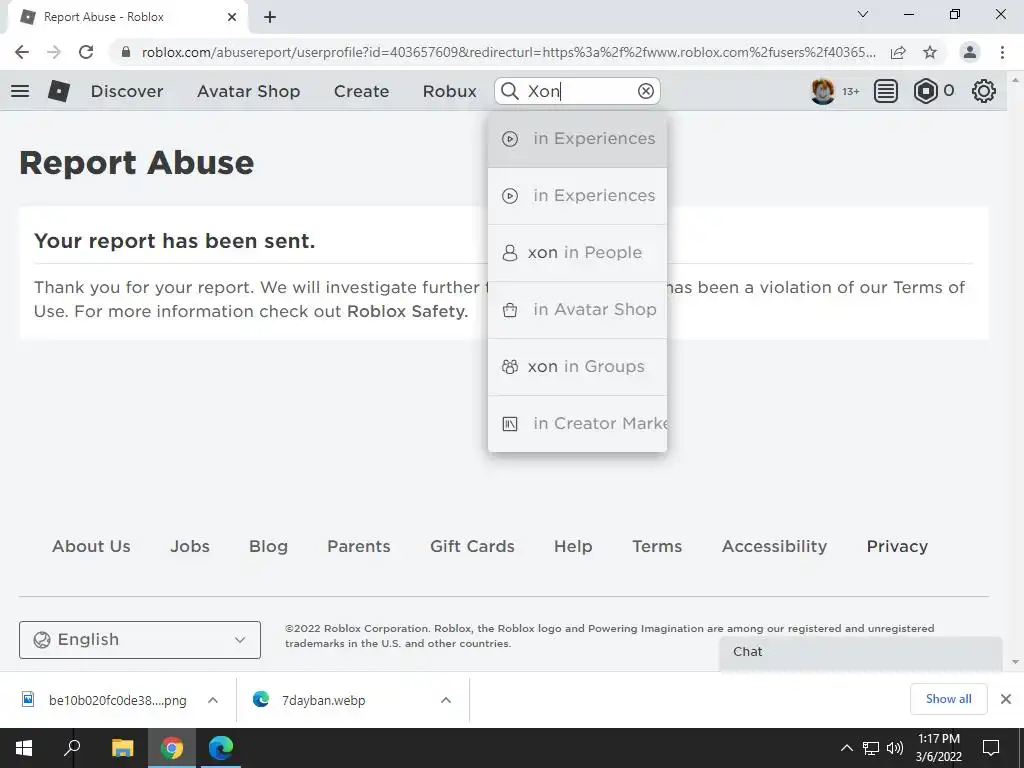Open Microsoft Edge from the taskbar

[x=221, y=748]
